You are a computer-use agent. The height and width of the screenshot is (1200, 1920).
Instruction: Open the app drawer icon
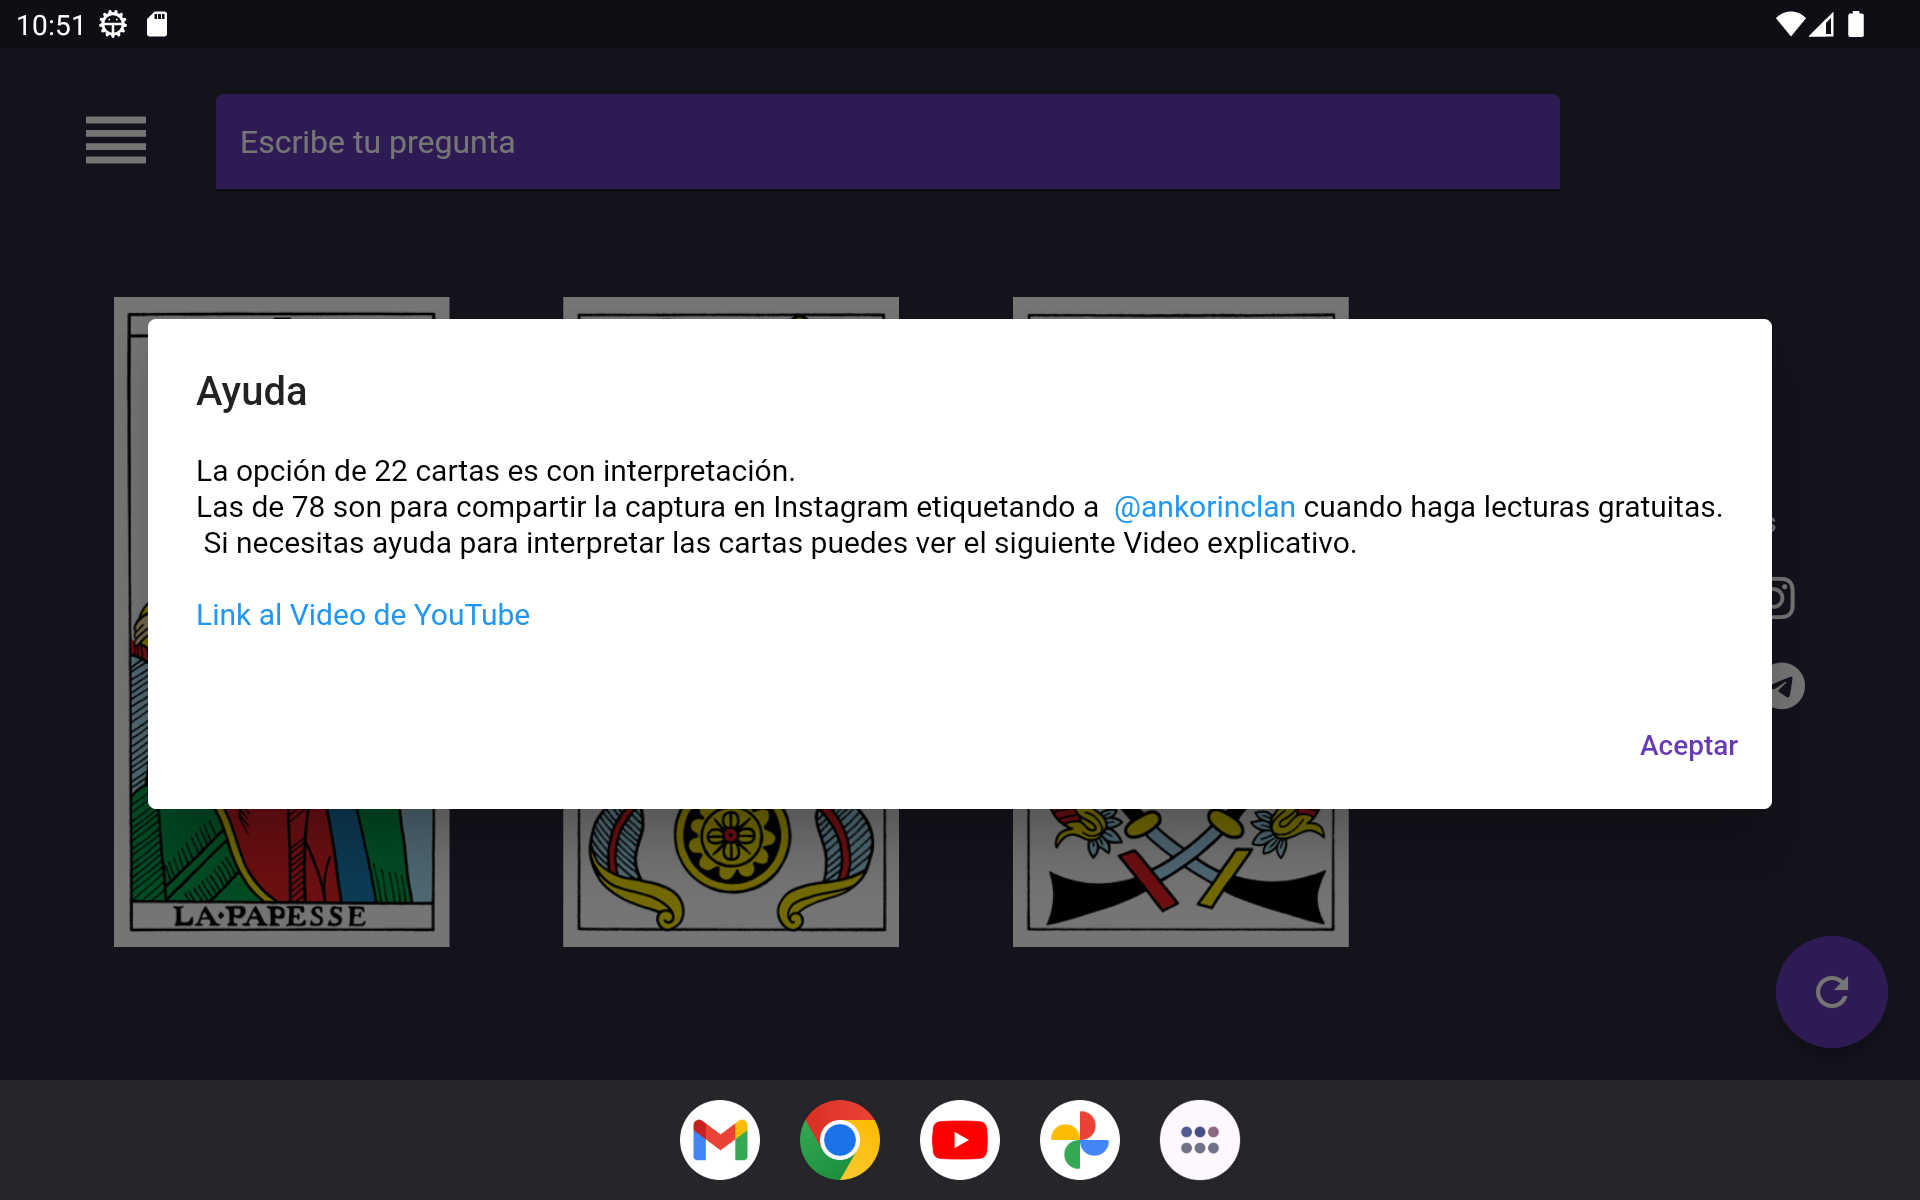pyautogui.click(x=1200, y=1140)
